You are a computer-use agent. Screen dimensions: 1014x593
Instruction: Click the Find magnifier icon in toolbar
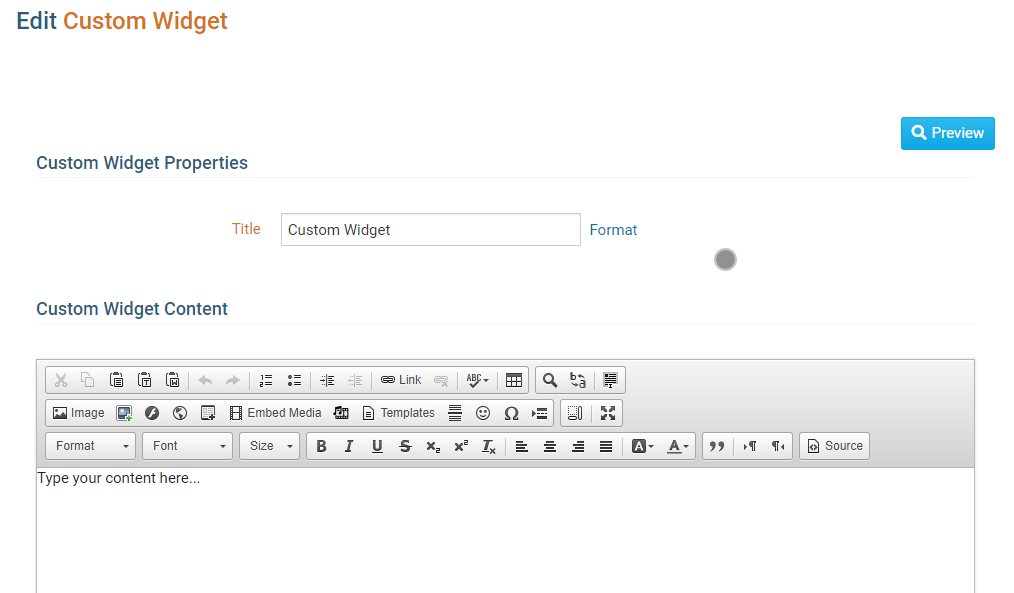[550, 380]
